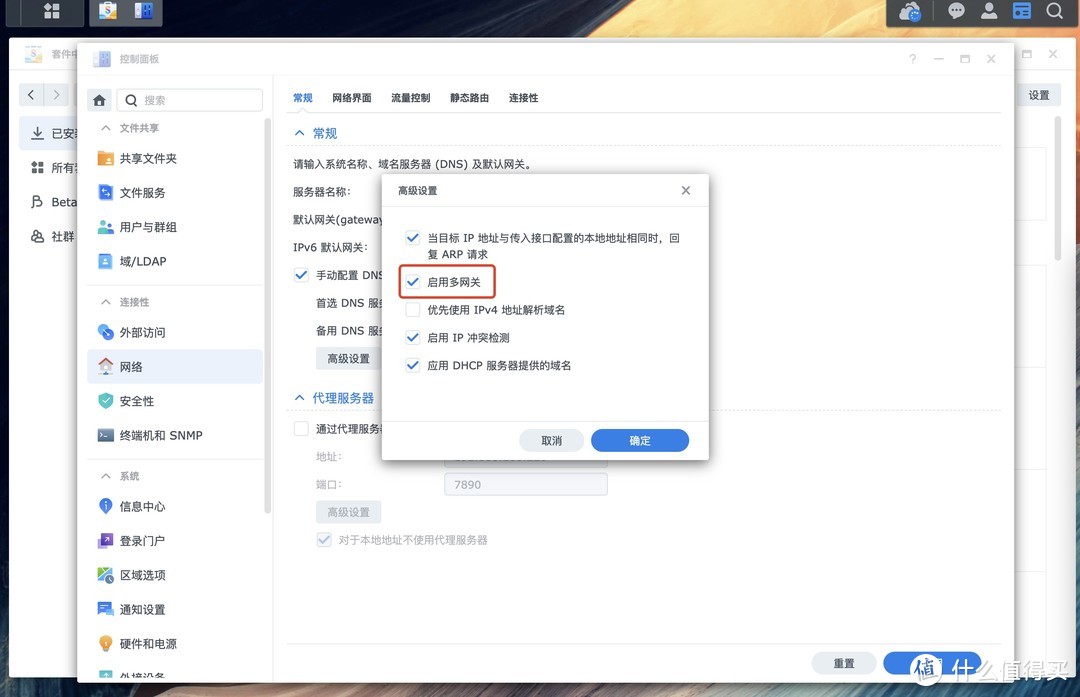
Task: Click 确定 to confirm advanced settings
Action: coord(639,440)
